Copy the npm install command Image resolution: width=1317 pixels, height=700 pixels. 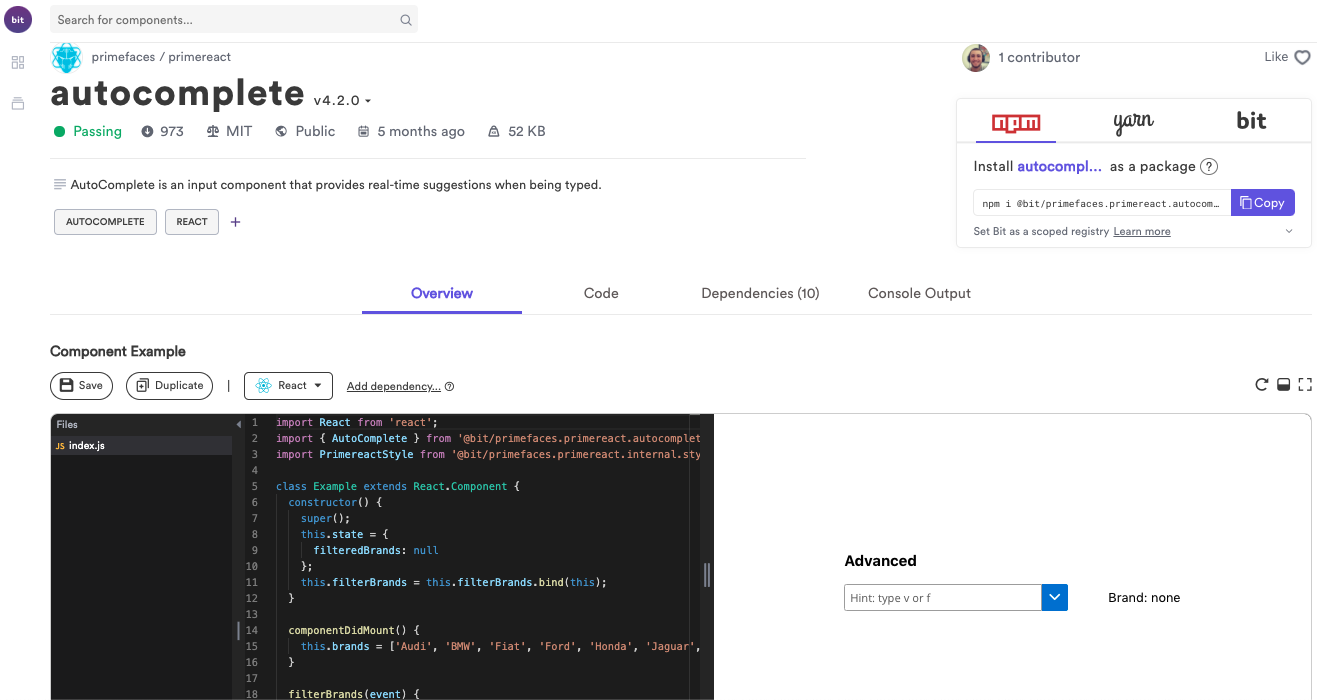(x=1262, y=202)
